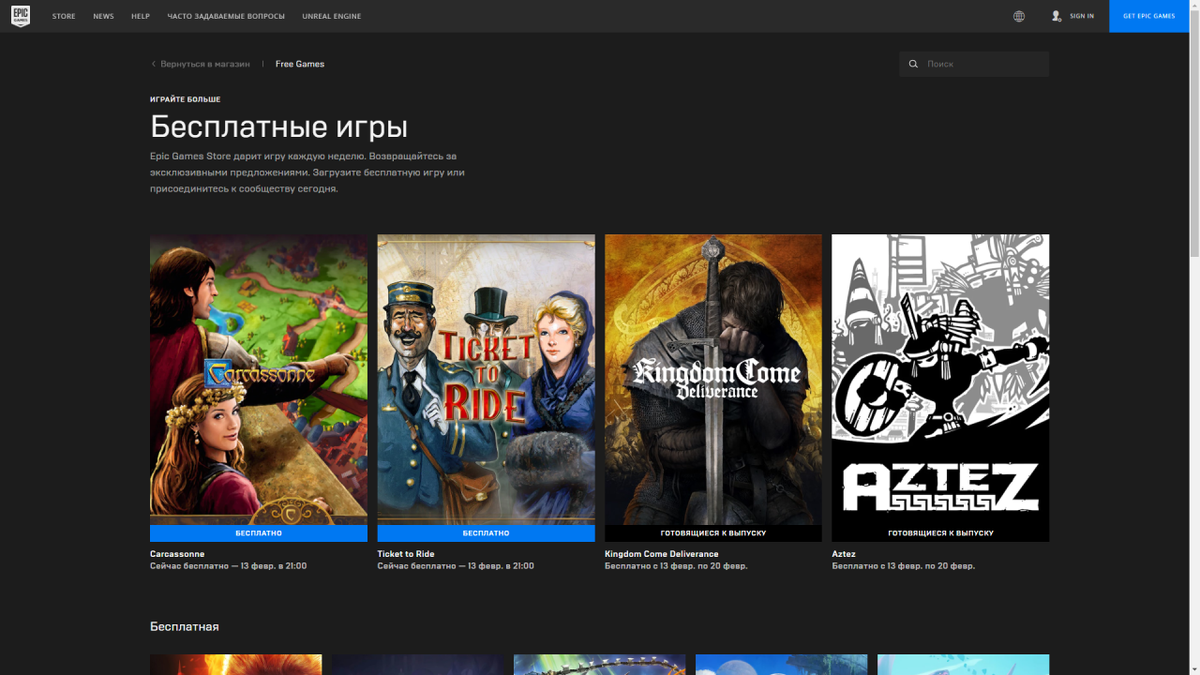Viewport: 1200px width, 675px height.
Task: Open the Carcassonne cover image
Action: (259, 380)
